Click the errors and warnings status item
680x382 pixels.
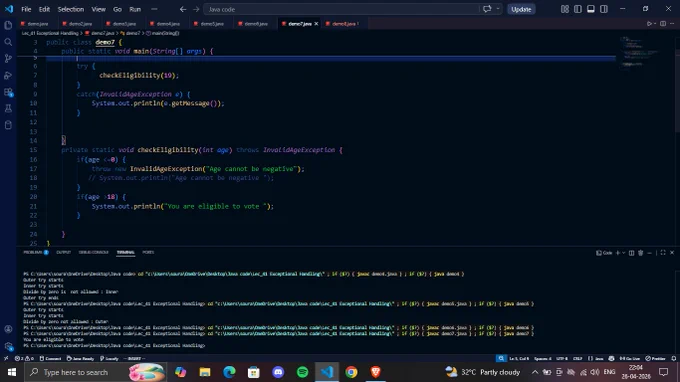24,359
